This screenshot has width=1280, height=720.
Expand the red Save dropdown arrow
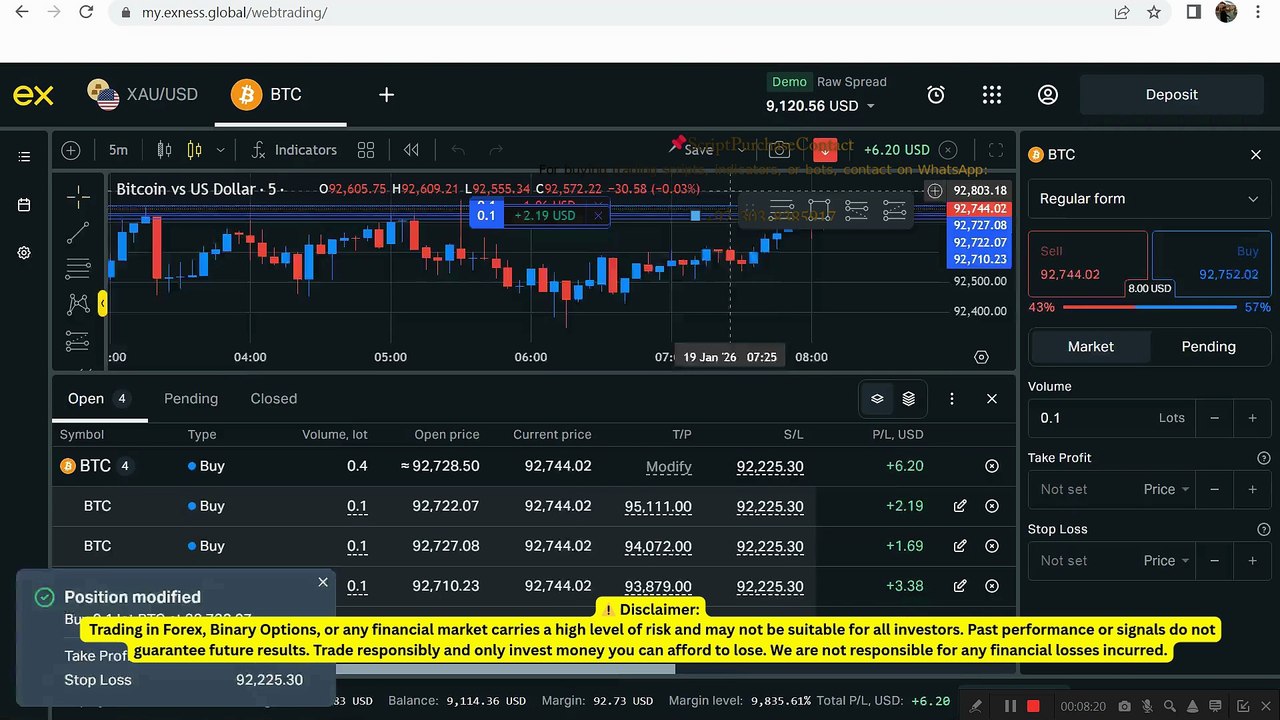(825, 150)
